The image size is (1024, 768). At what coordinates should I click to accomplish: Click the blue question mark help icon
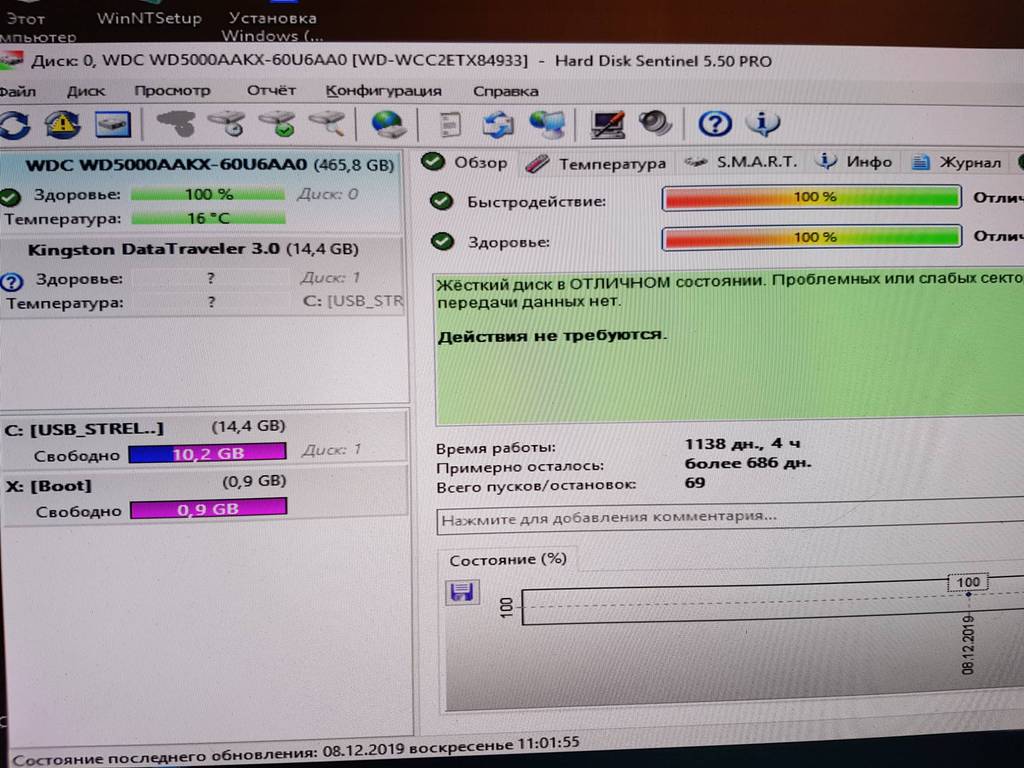pyautogui.click(x=714, y=123)
